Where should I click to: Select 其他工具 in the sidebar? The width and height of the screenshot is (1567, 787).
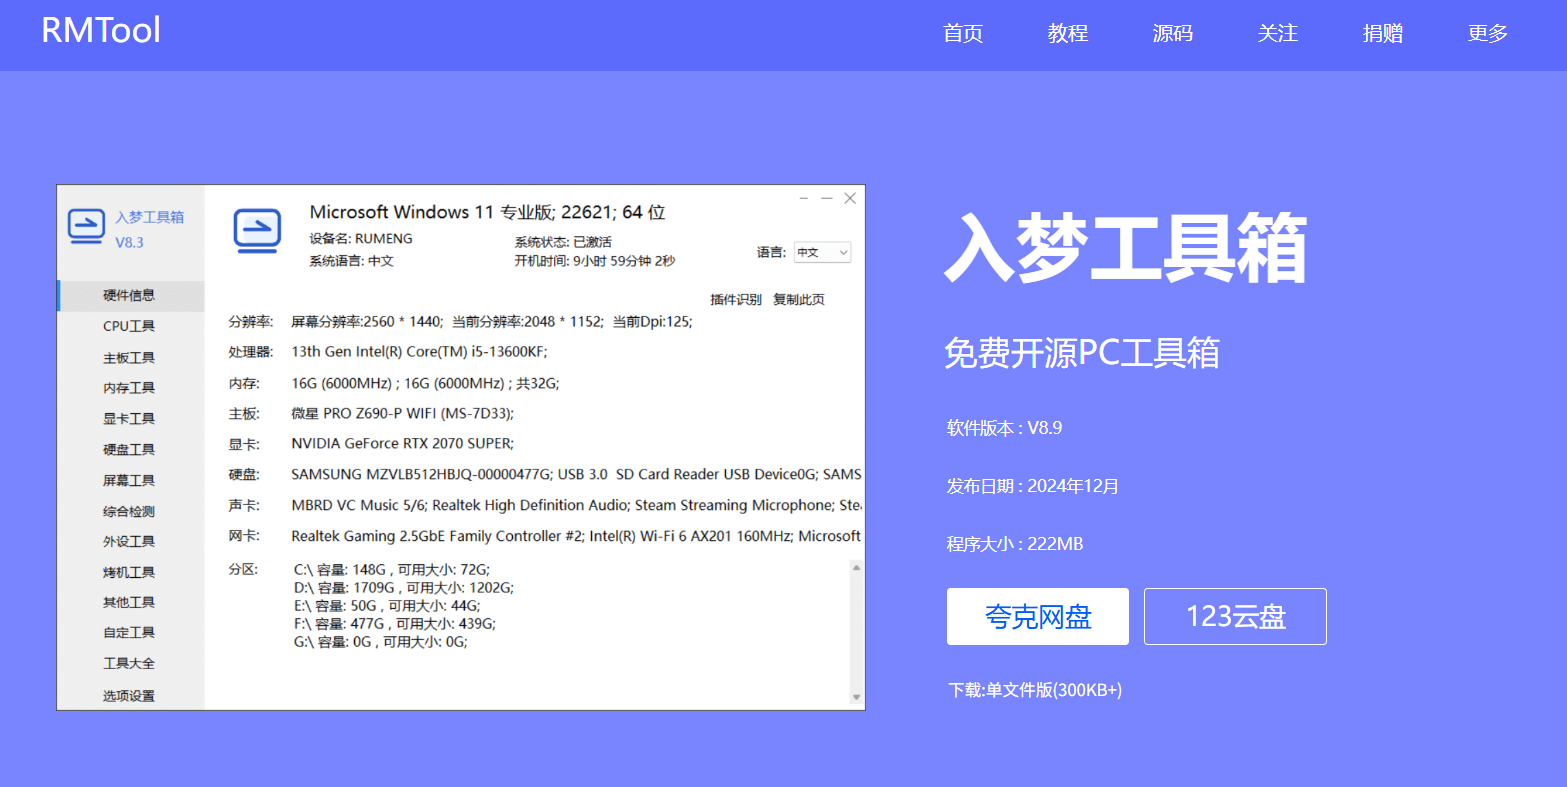tap(130, 602)
